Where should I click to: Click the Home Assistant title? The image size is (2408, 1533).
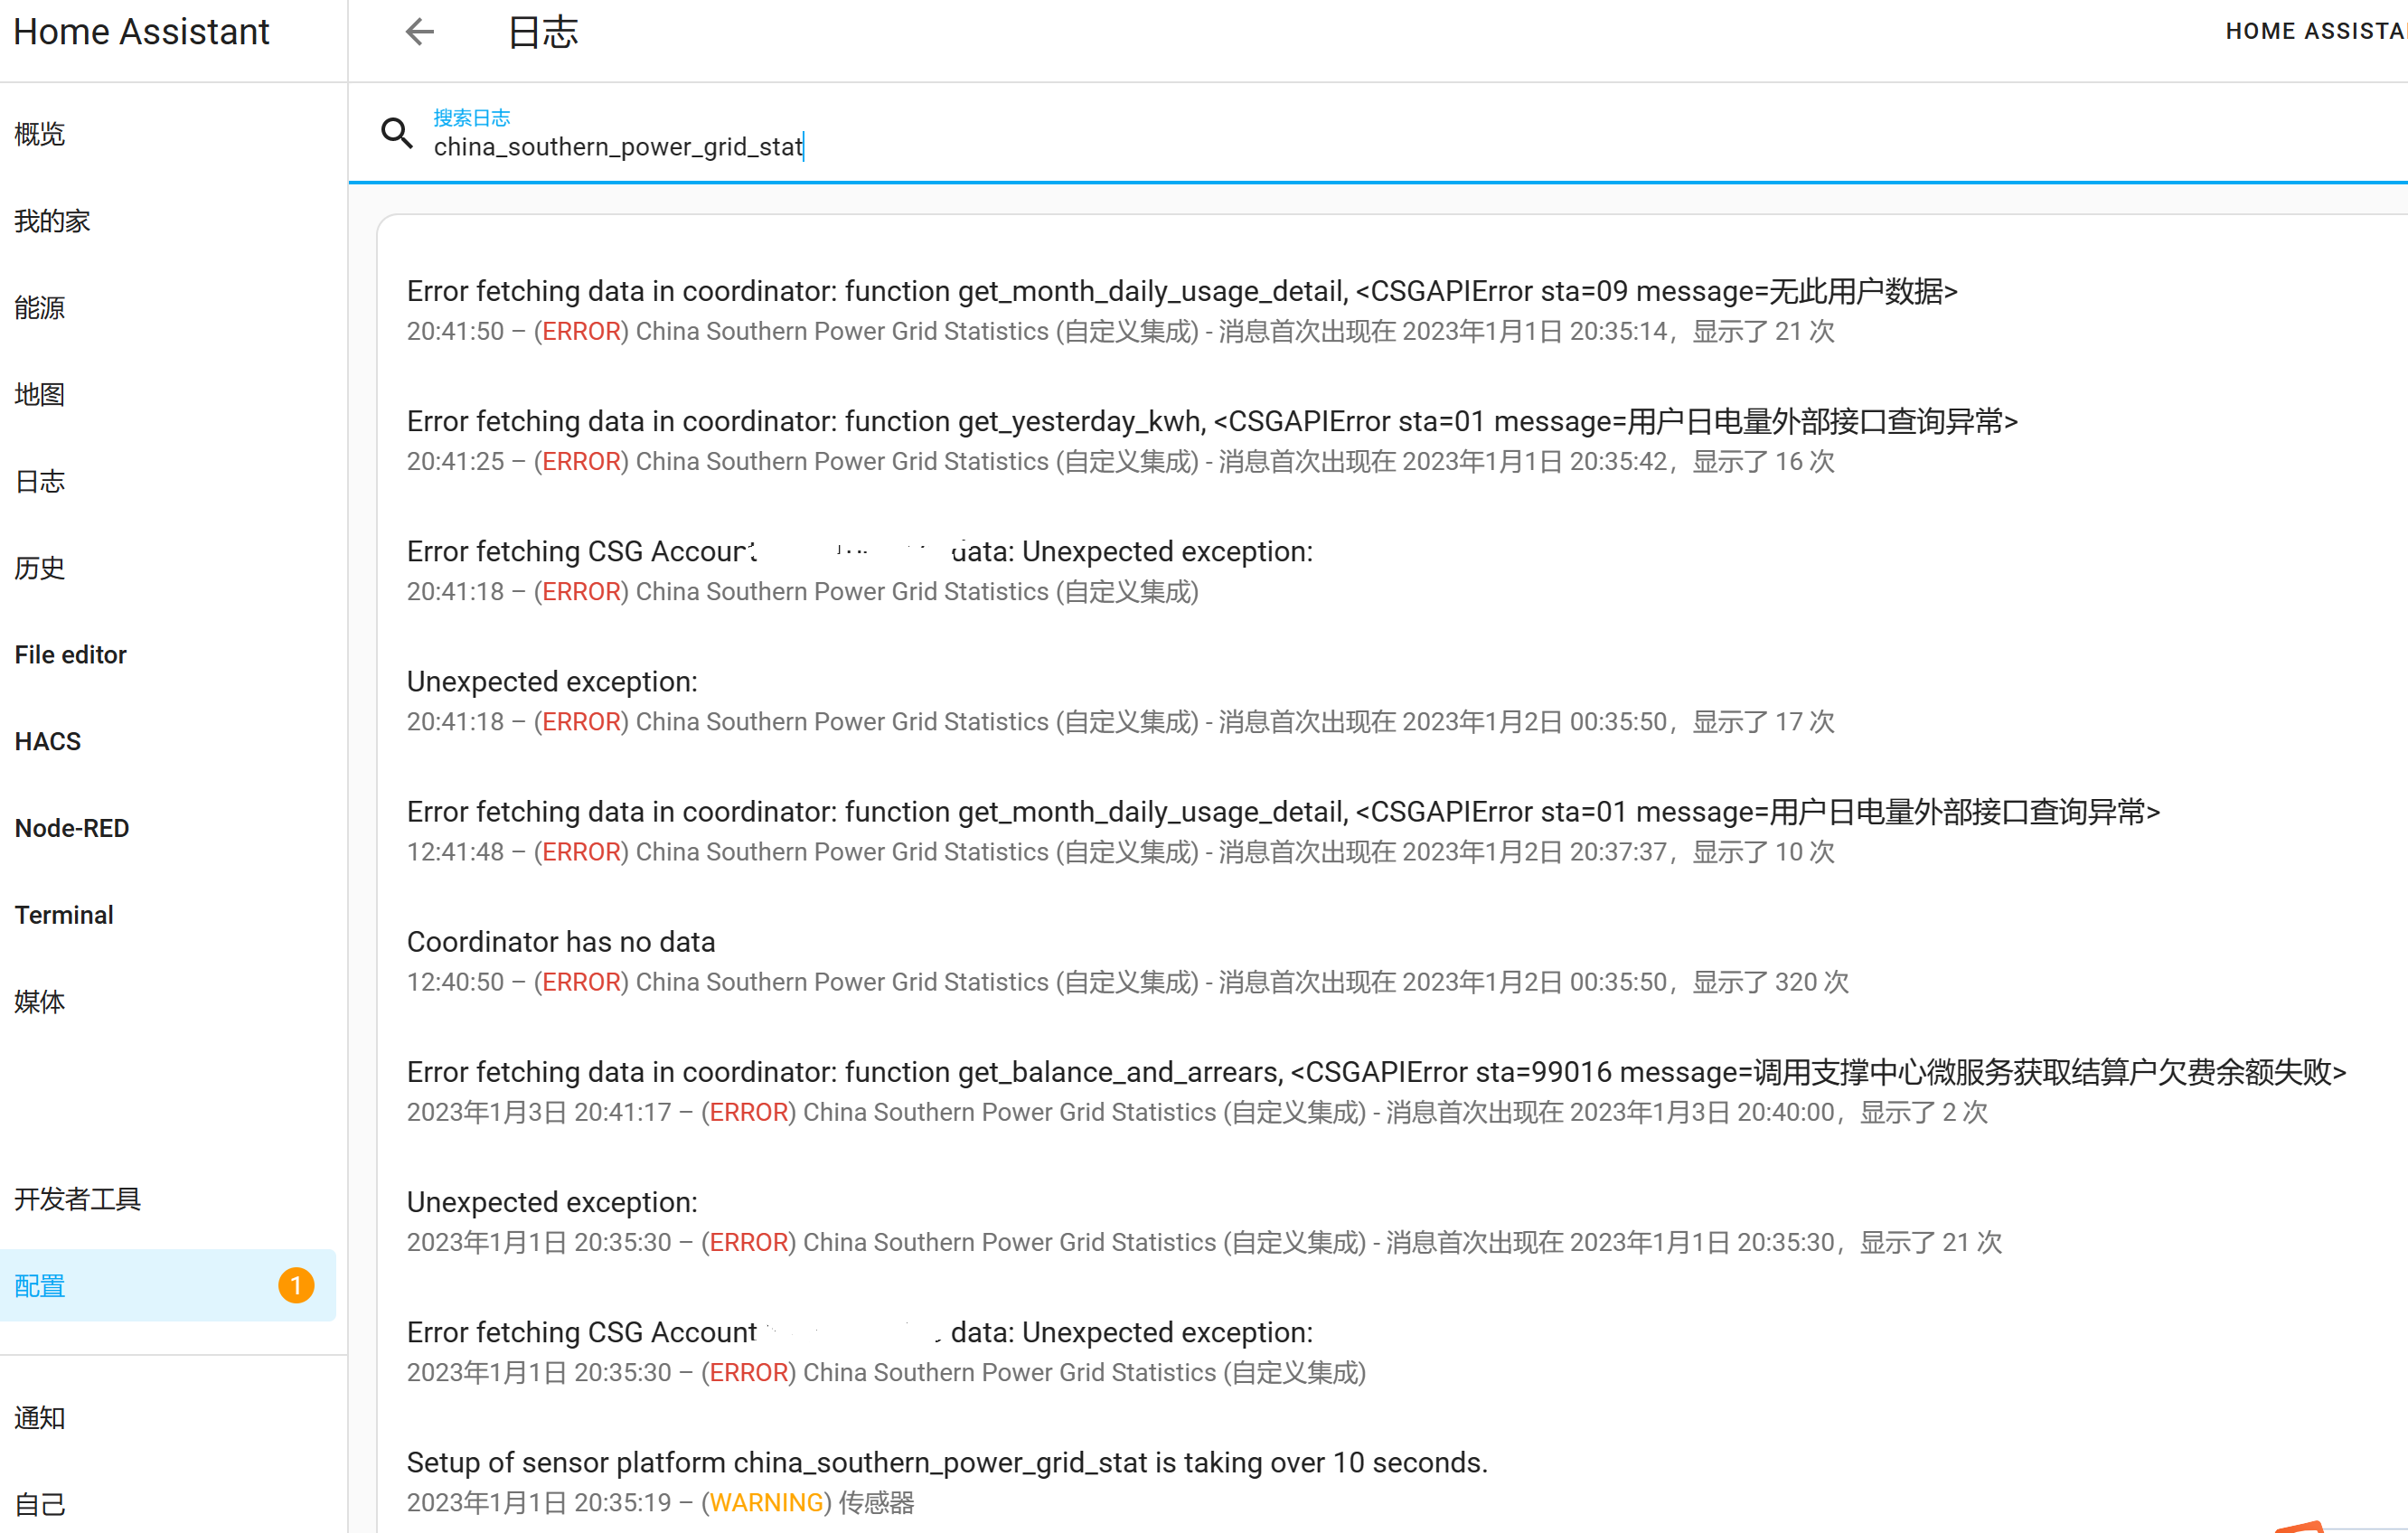[x=141, y=31]
